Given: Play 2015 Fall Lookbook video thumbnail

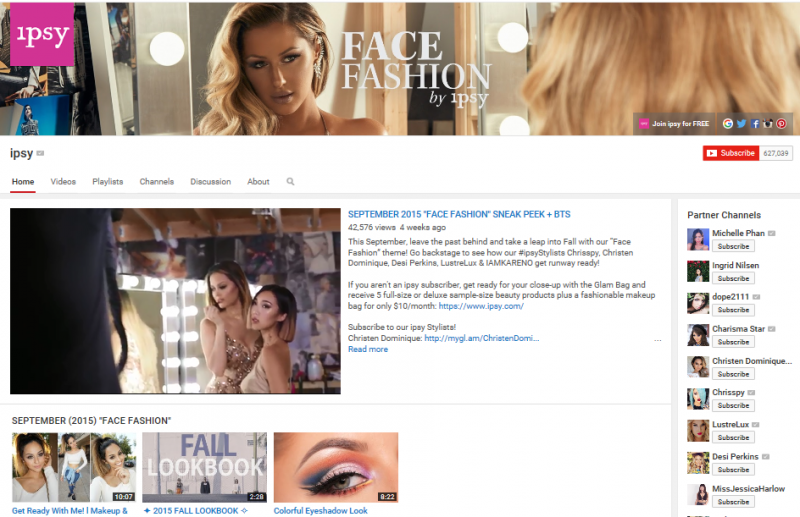Looking at the screenshot, I should [x=204, y=467].
